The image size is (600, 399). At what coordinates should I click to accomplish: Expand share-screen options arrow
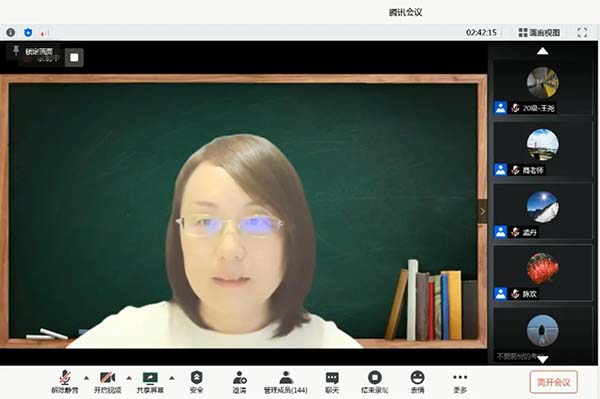pyautogui.click(x=172, y=378)
